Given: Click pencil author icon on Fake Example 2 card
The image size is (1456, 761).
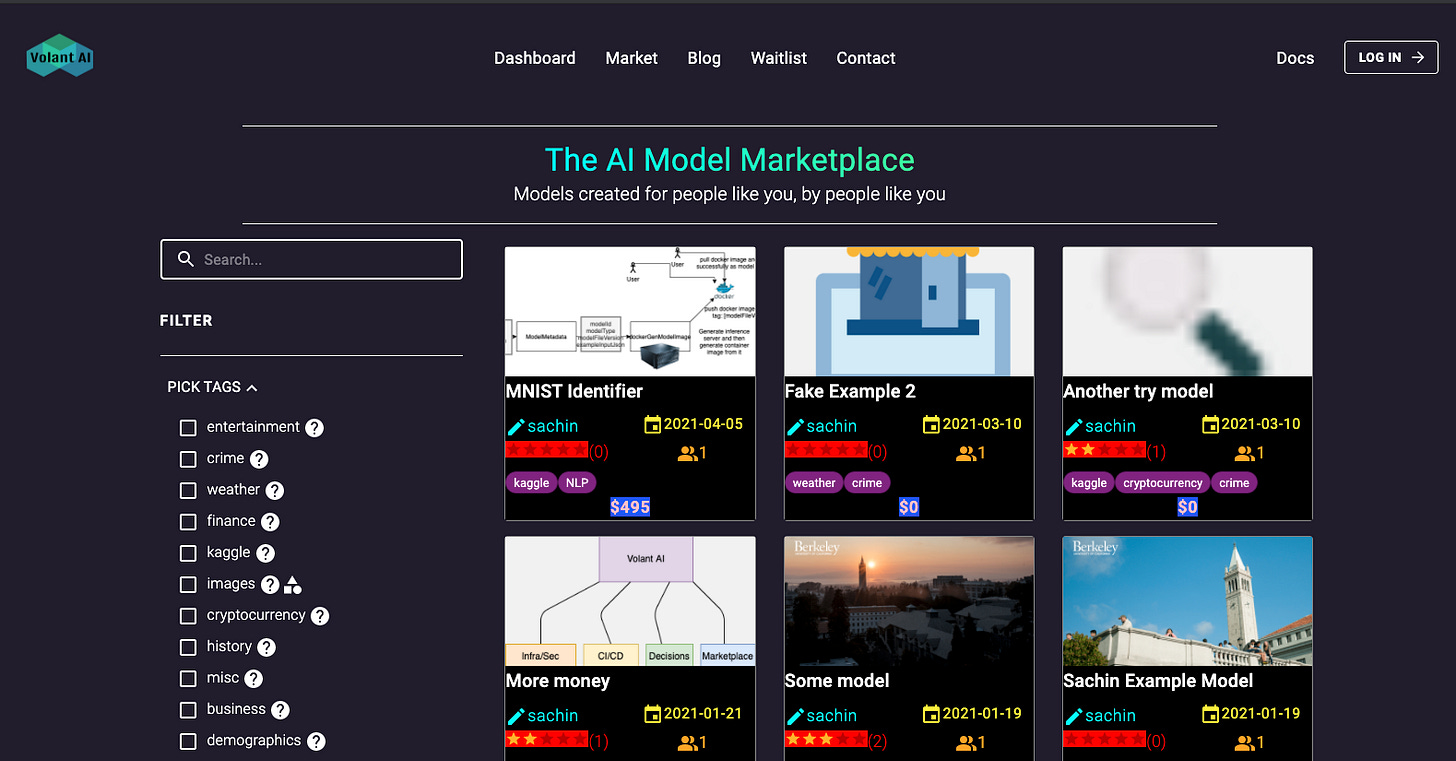Looking at the screenshot, I should (x=795, y=427).
